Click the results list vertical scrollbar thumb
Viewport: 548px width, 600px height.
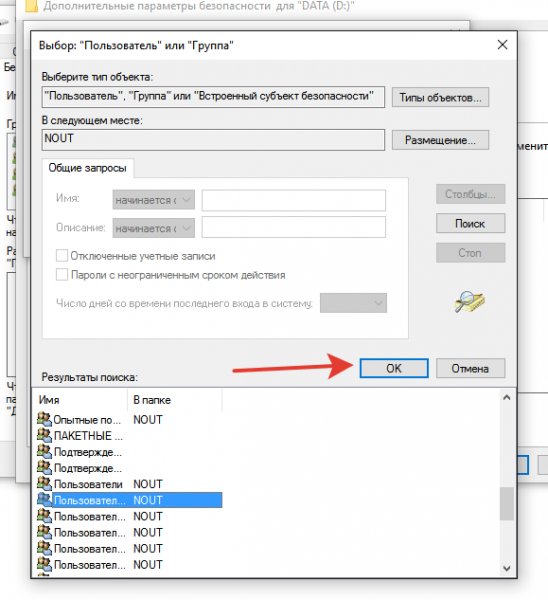[x=507, y=503]
